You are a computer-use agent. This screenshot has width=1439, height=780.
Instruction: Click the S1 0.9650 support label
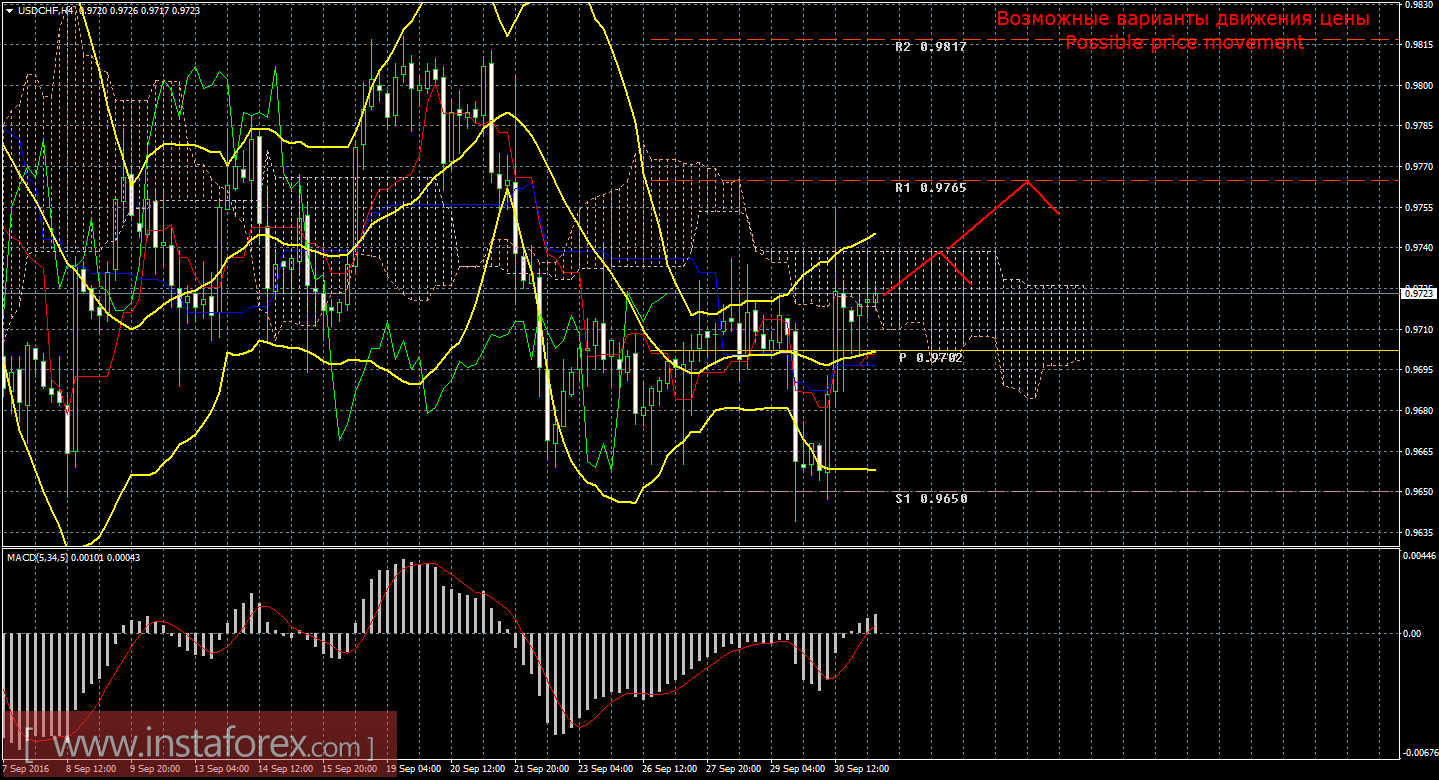930,498
